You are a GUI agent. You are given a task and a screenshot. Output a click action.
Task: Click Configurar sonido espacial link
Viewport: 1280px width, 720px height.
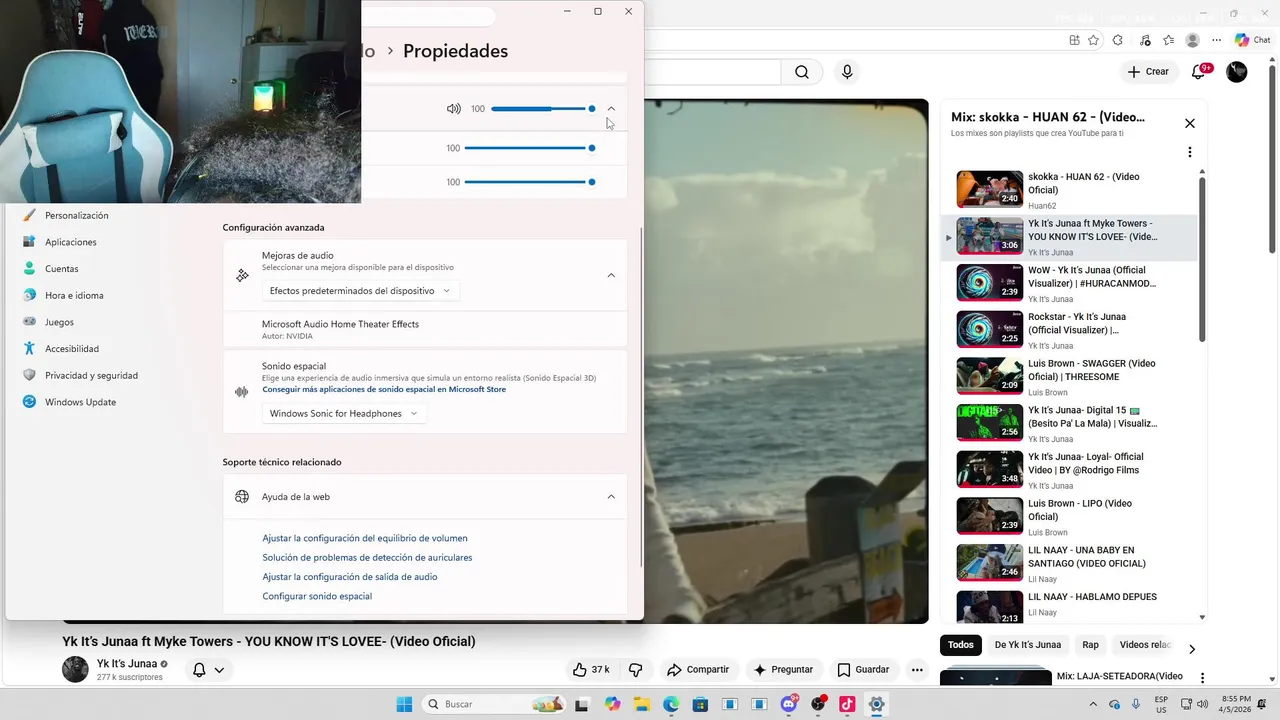click(317, 596)
